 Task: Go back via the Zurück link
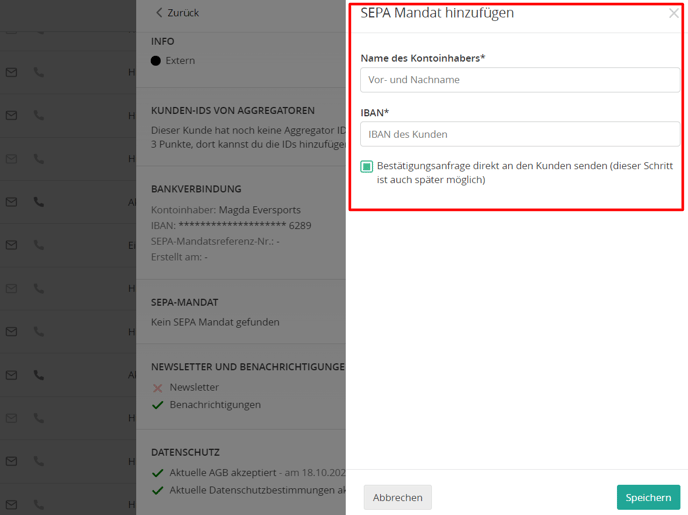[178, 13]
